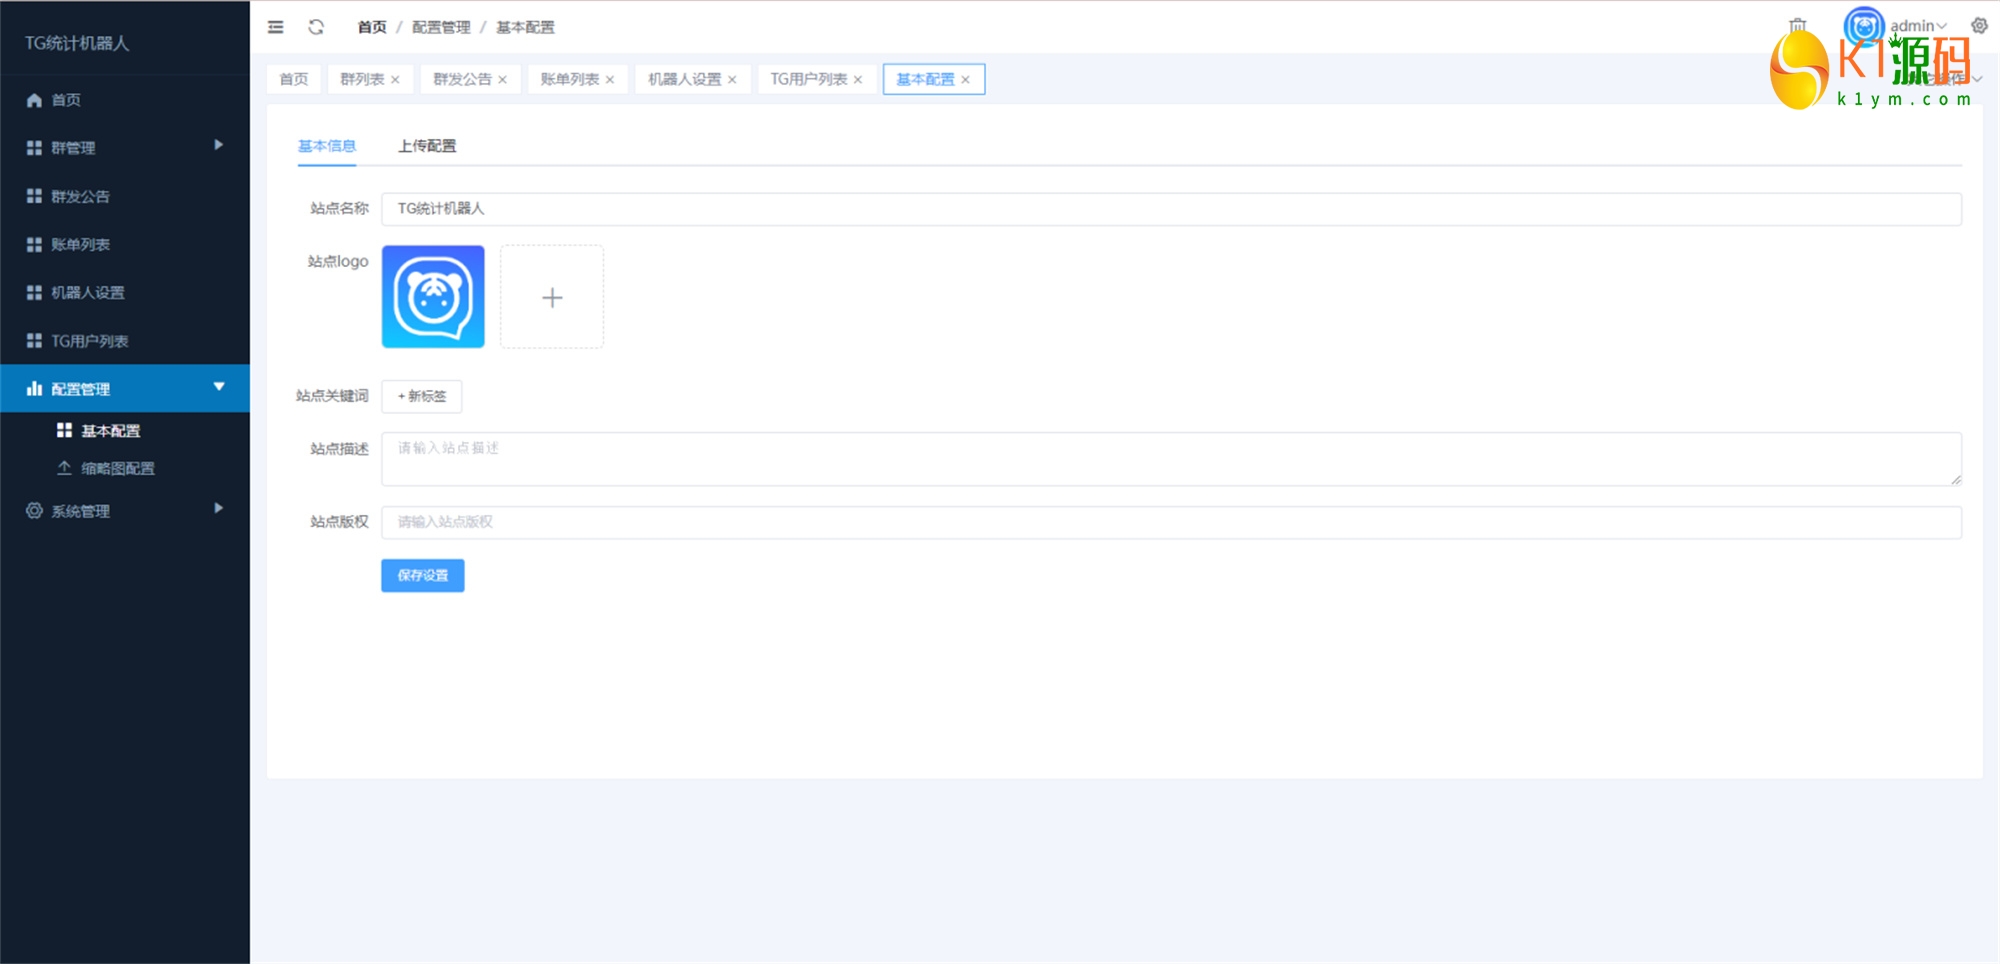The image size is (2000, 964).
Task: Close the TG用户列表 tab
Action: [858, 80]
